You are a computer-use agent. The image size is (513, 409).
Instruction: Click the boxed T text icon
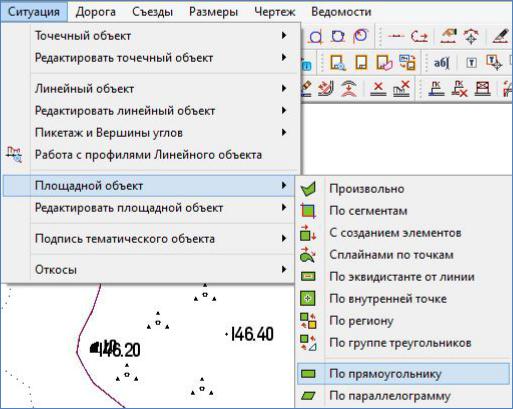tap(471, 63)
